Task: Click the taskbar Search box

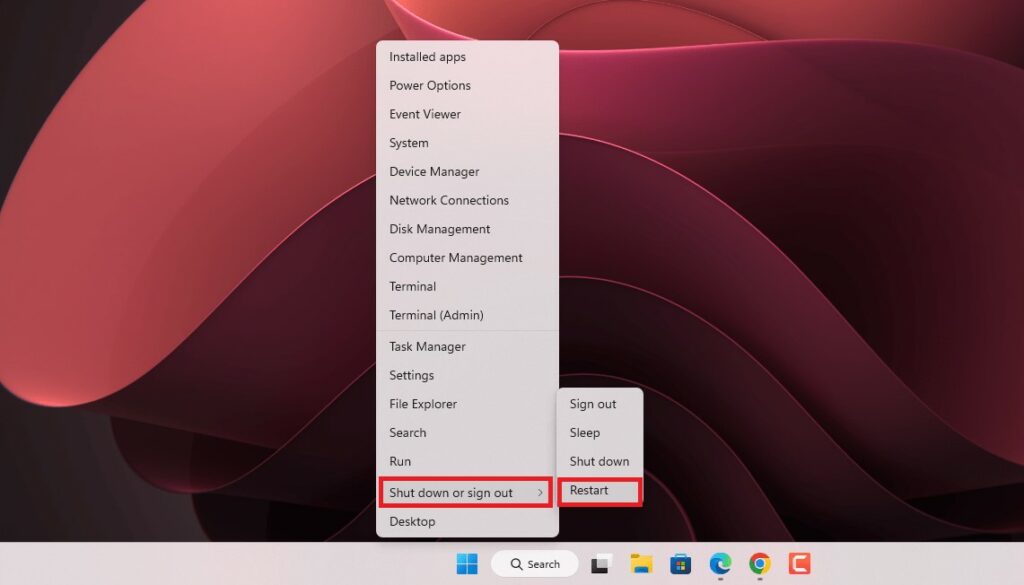Action: tap(534, 563)
